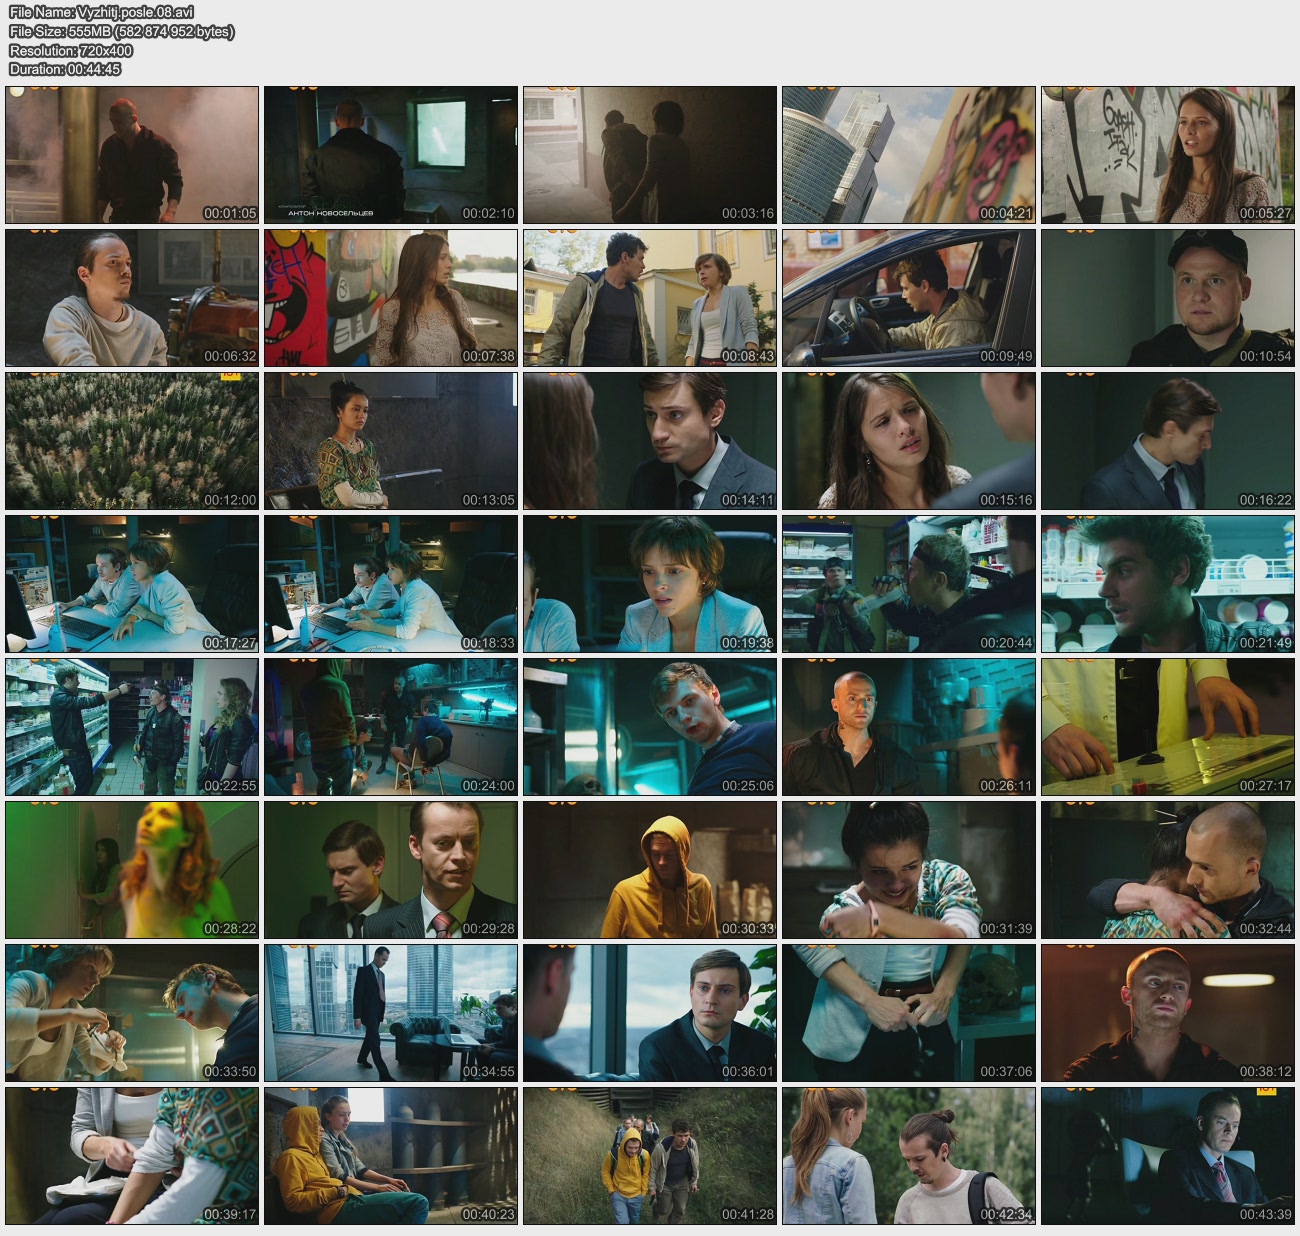Click the Resolution 720x400 text
Image resolution: width=1300 pixels, height=1236 pixels.
coord(71,50)
